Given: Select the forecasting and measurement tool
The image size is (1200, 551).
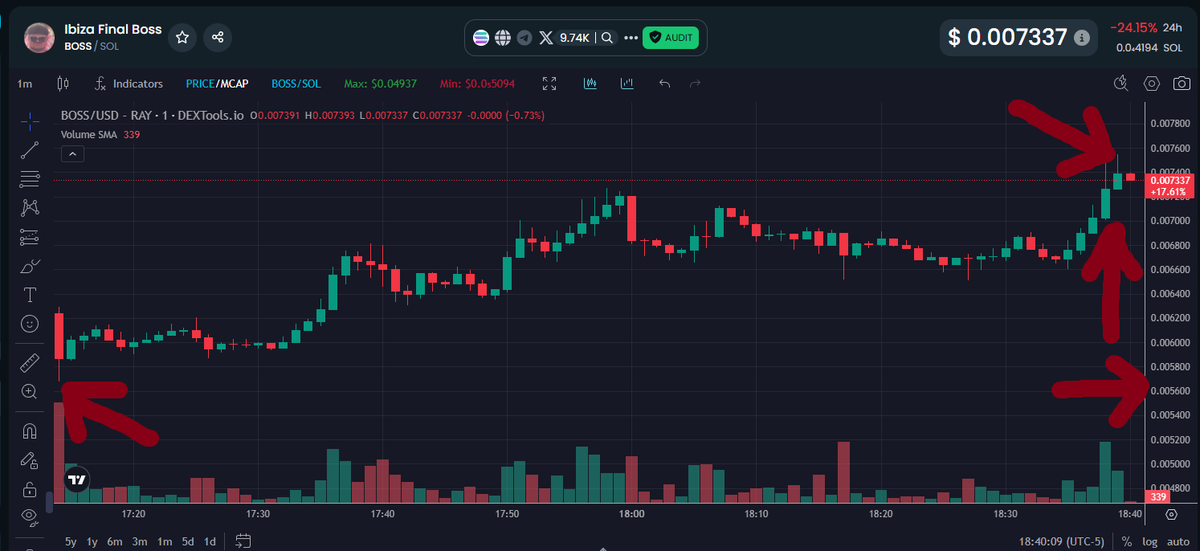Looking at the screenshot, I should pos(29,237).
